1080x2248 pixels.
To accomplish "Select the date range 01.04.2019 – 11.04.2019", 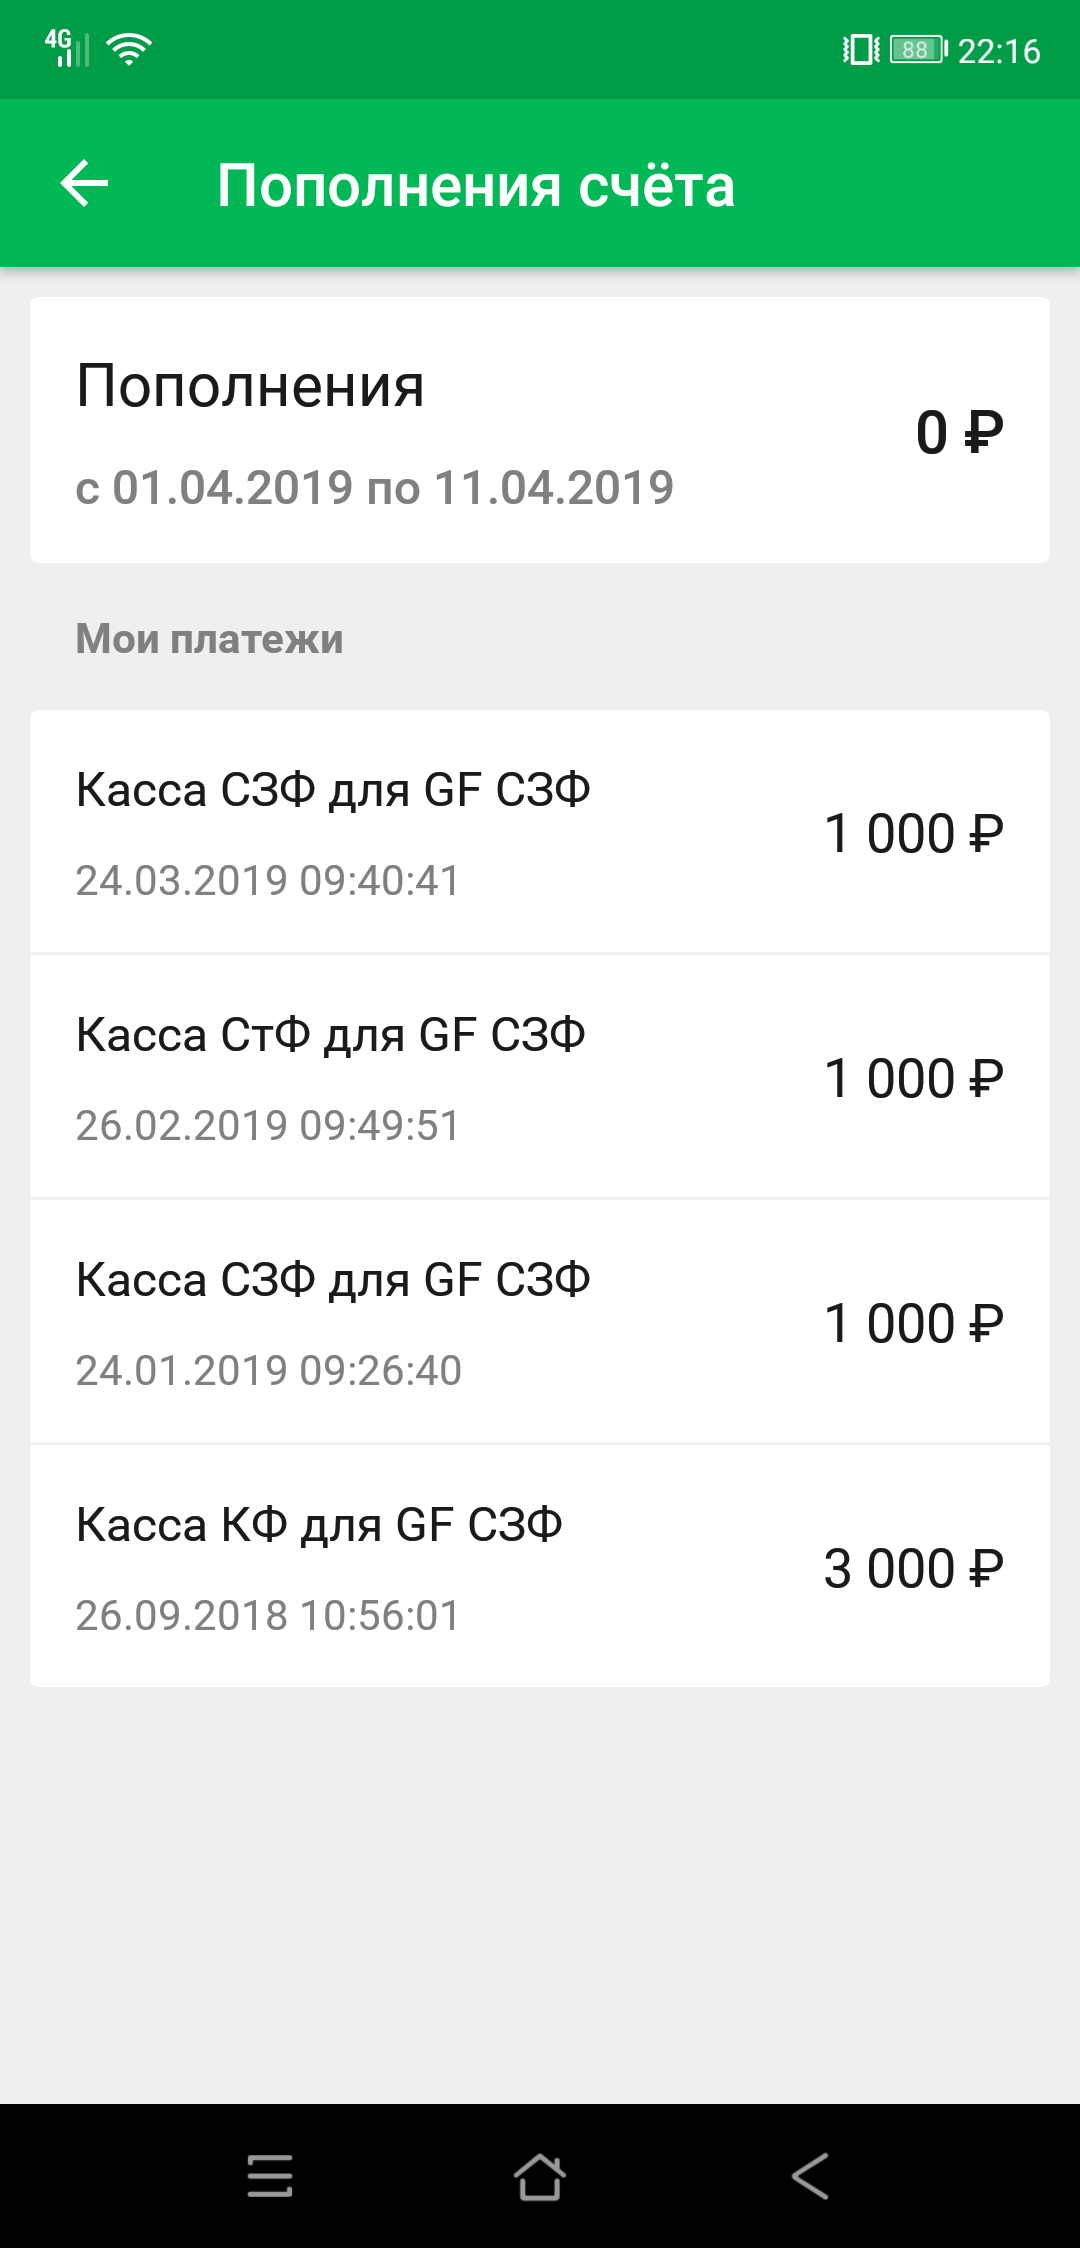I will tap(374, 488).
